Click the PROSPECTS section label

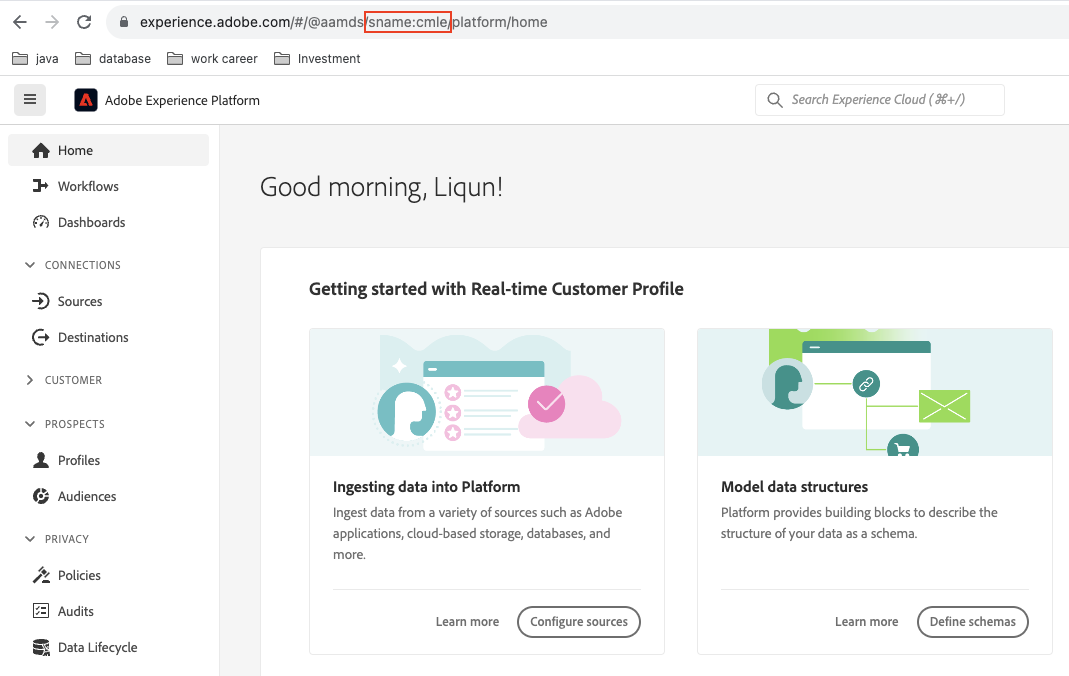tap(74, 423)
